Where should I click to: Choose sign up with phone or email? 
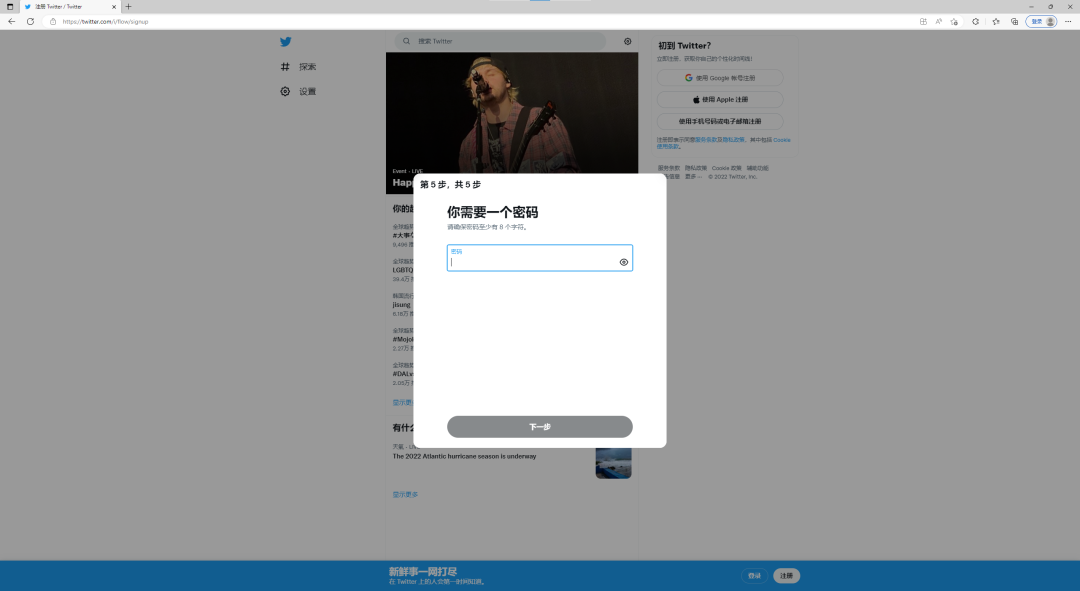pyautogui.click(x=720, y=121)
